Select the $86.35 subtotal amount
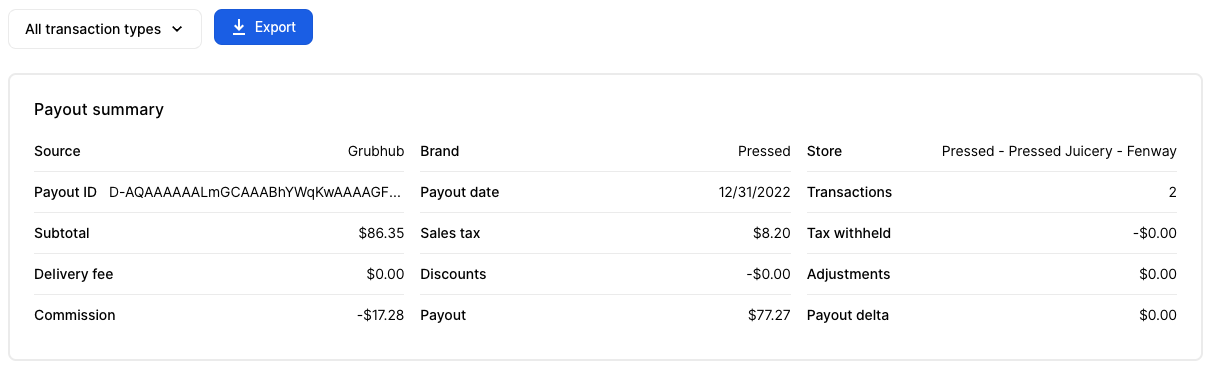 pos(381,233)
